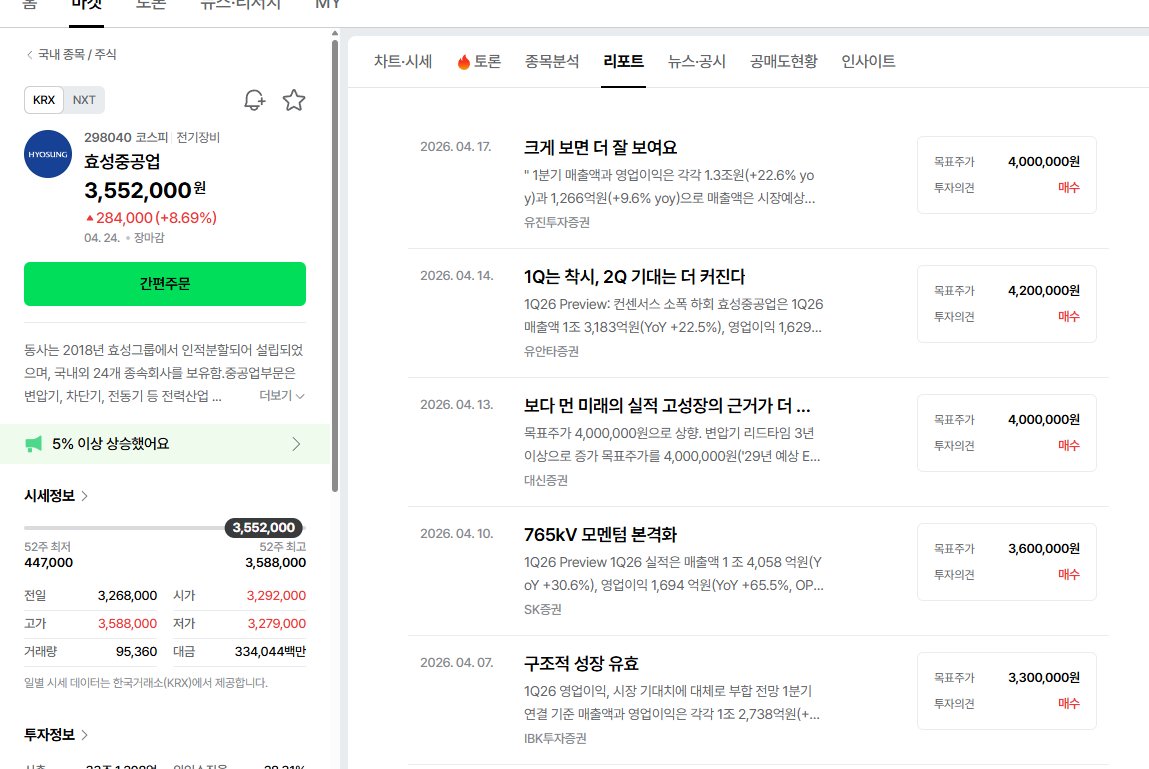The width and height of the screenshot is (1149, 769).
Task: Open the 뉴스·공시 tab
Action: (x=697, y=62)
